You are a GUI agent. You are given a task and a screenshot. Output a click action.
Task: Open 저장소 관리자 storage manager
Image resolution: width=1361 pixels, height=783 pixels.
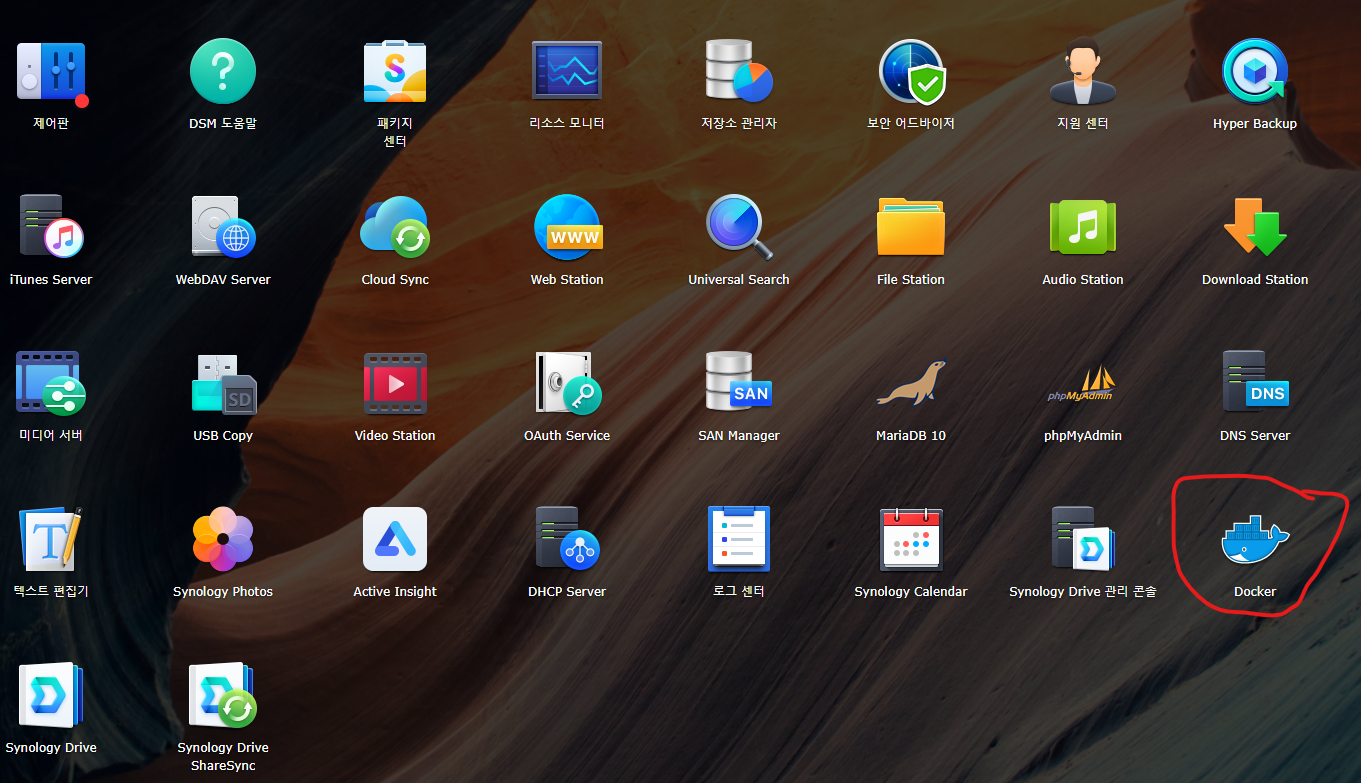tap(739, 70)
